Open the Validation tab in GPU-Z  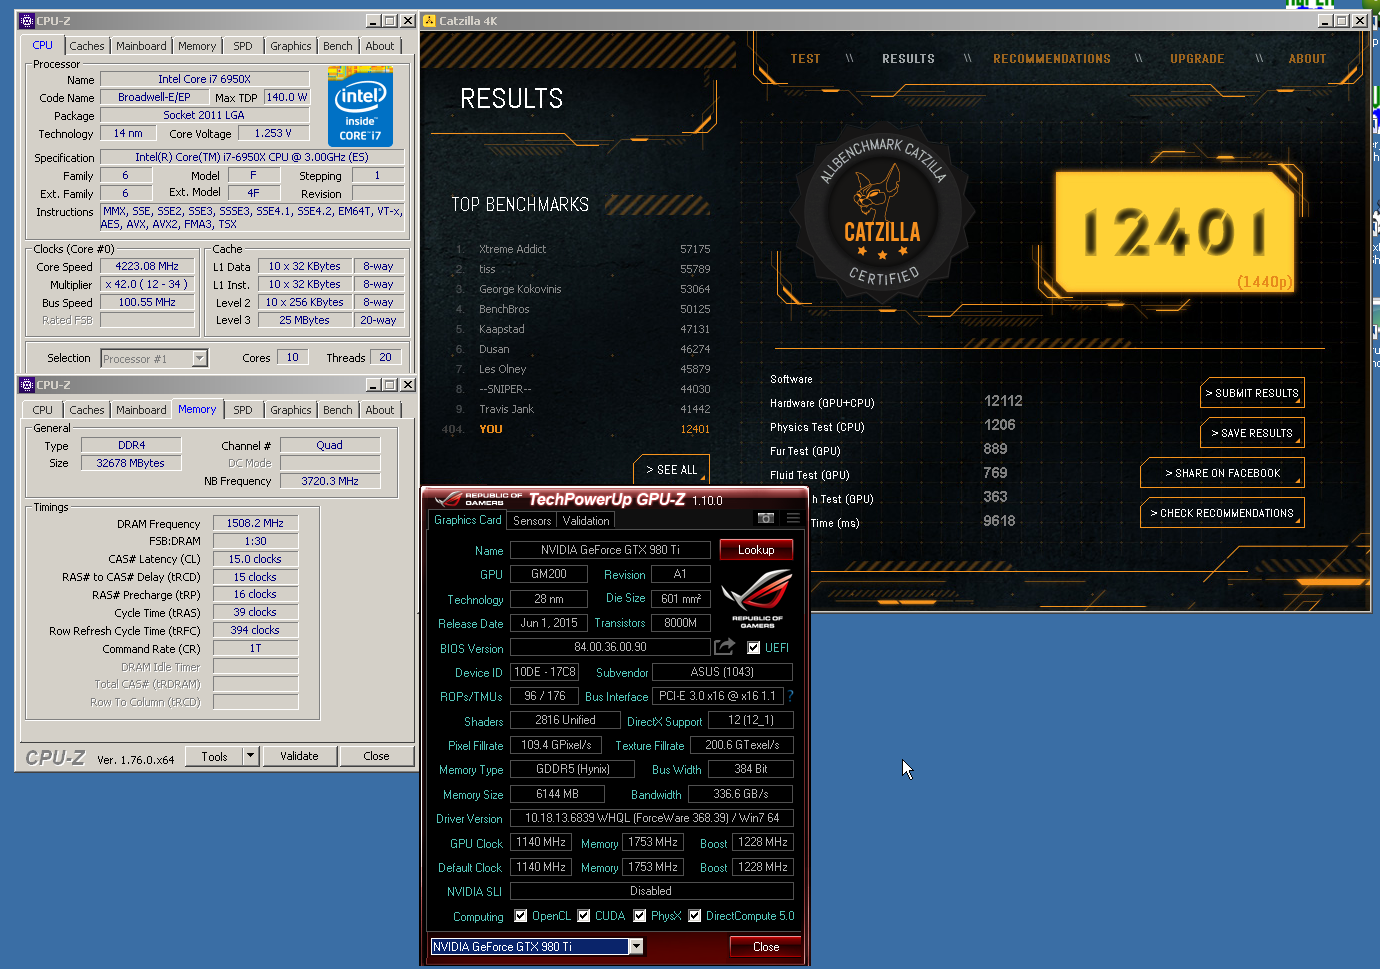pyautogui.click(x=586, y=521)
